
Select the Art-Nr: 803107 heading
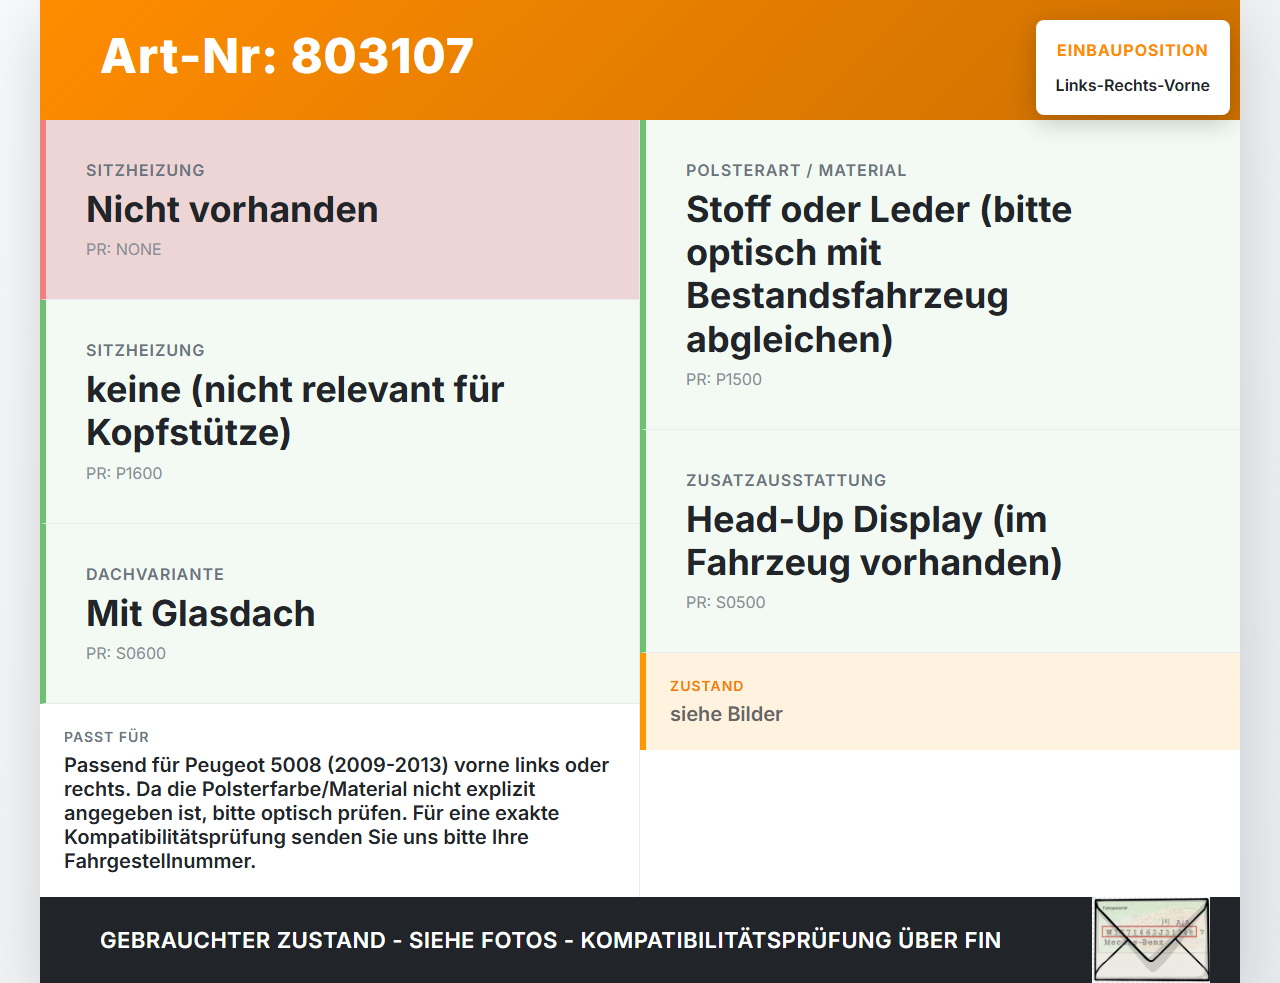pos(287,56)
